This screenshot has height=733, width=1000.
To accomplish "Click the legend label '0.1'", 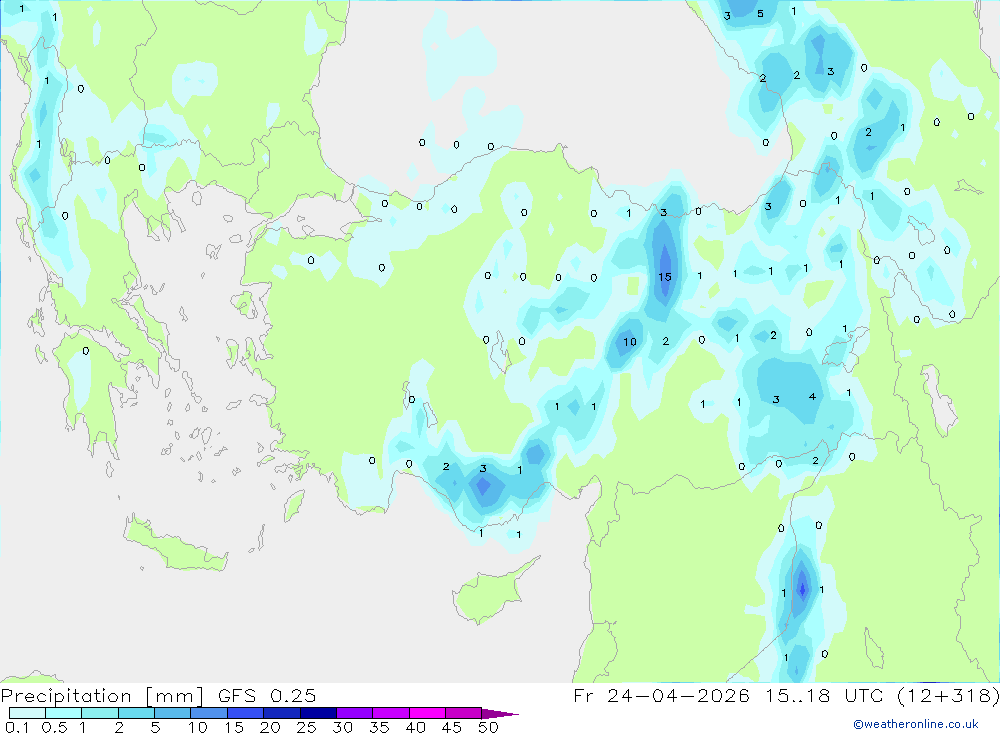I will pyautogui.click(x=17, y=727).
